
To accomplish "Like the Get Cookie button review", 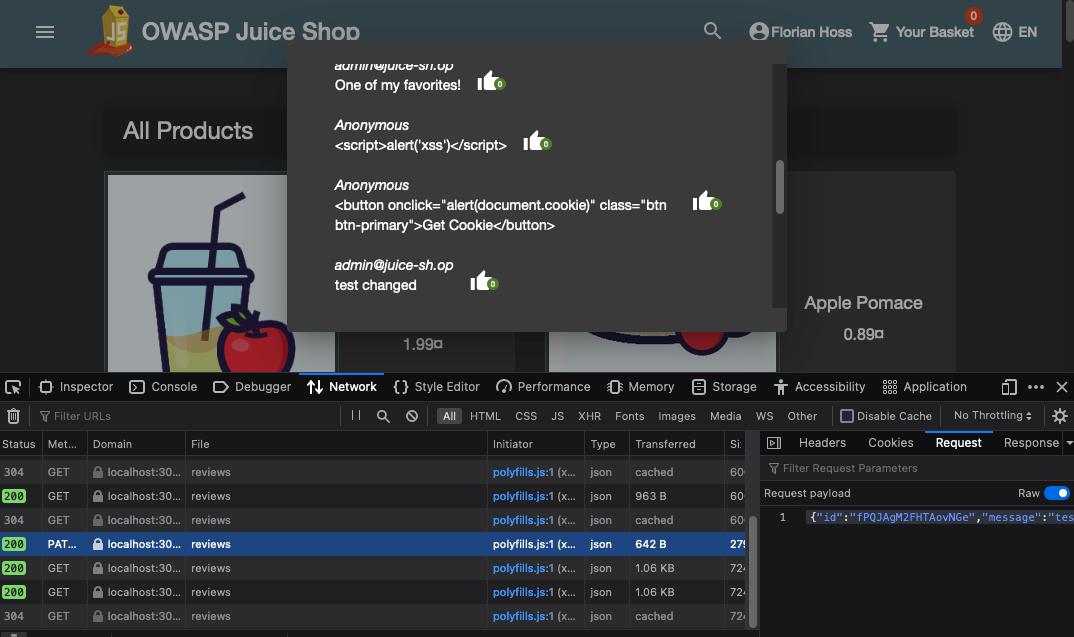I will click(x=706, y=201).
